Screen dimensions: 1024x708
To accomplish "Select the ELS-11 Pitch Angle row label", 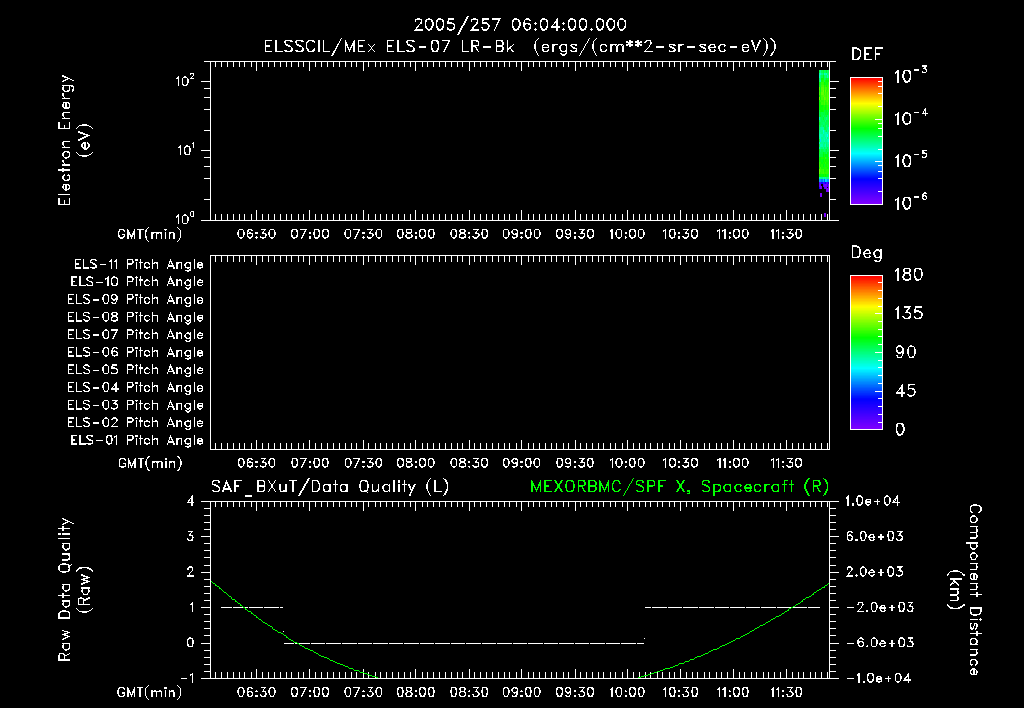I will pos(138,265).
